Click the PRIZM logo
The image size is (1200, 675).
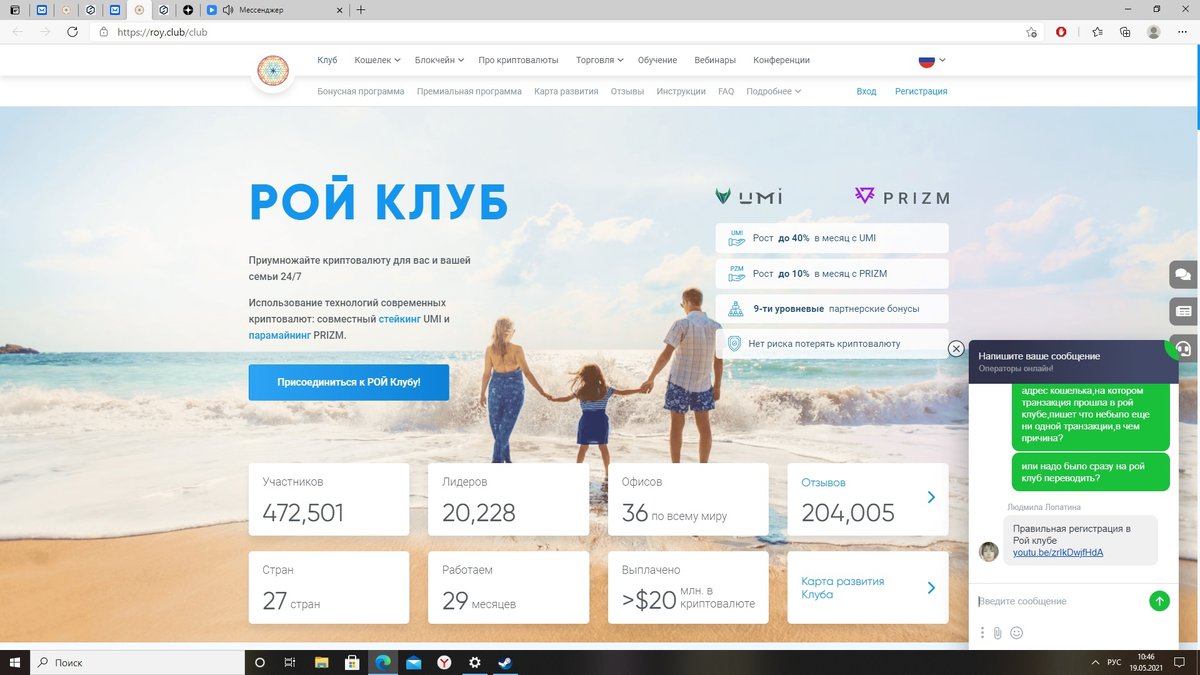pos(901,196)
